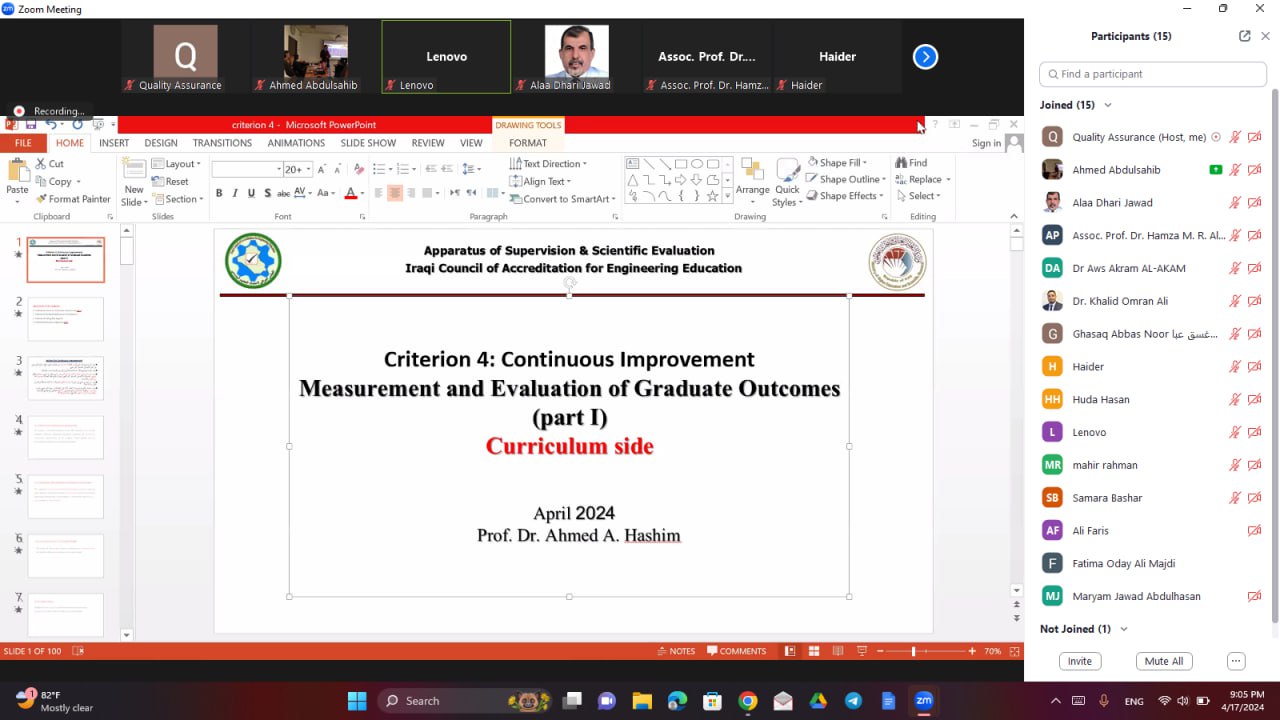
Task: Select the text box shape in gallery
Action: click(x=632, y=164)
